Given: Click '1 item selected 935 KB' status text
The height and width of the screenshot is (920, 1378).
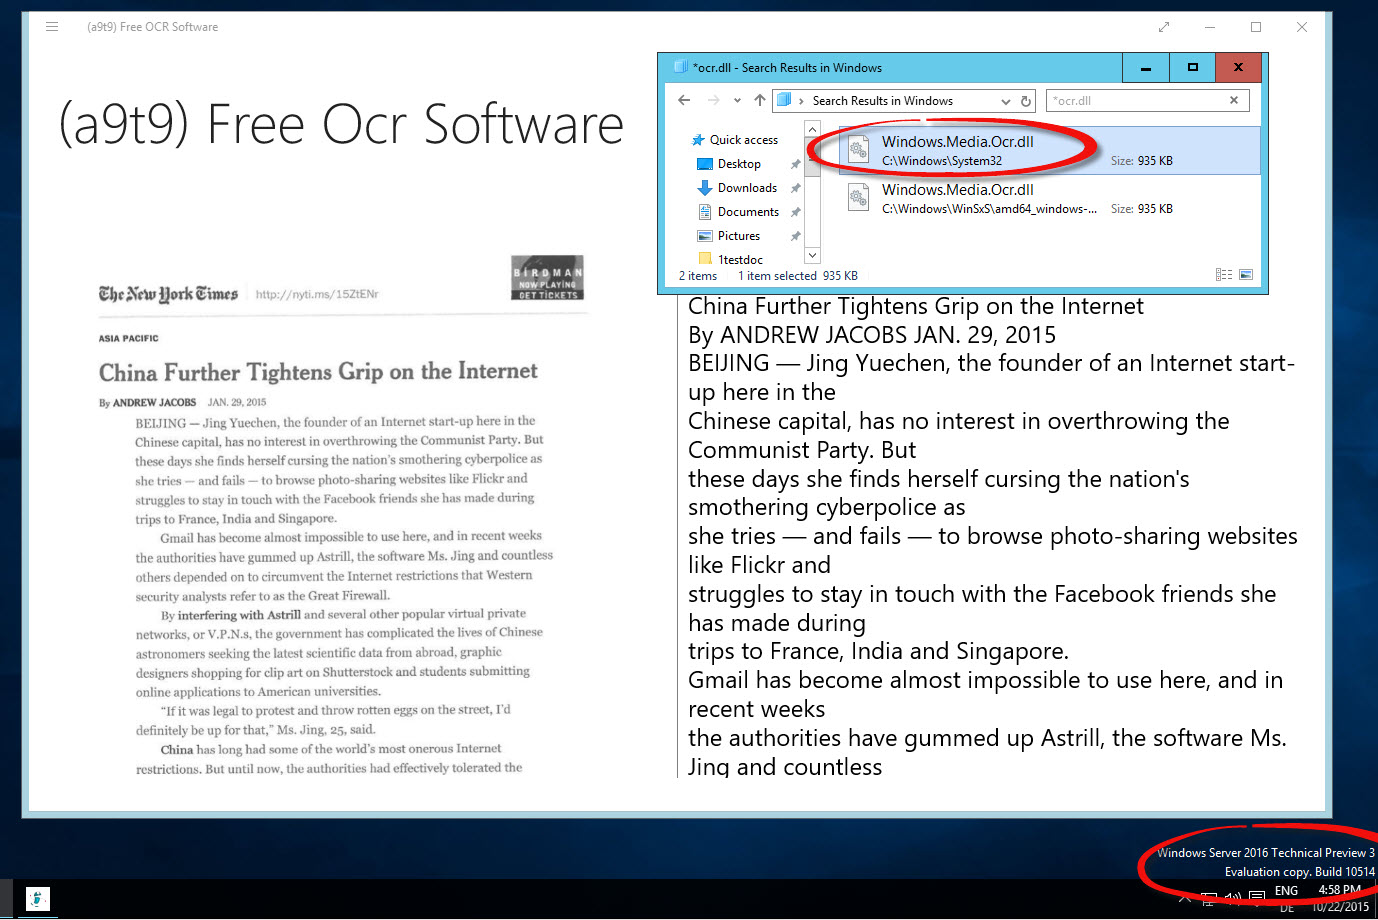Looking at the screenshot, I should [798, 276].
